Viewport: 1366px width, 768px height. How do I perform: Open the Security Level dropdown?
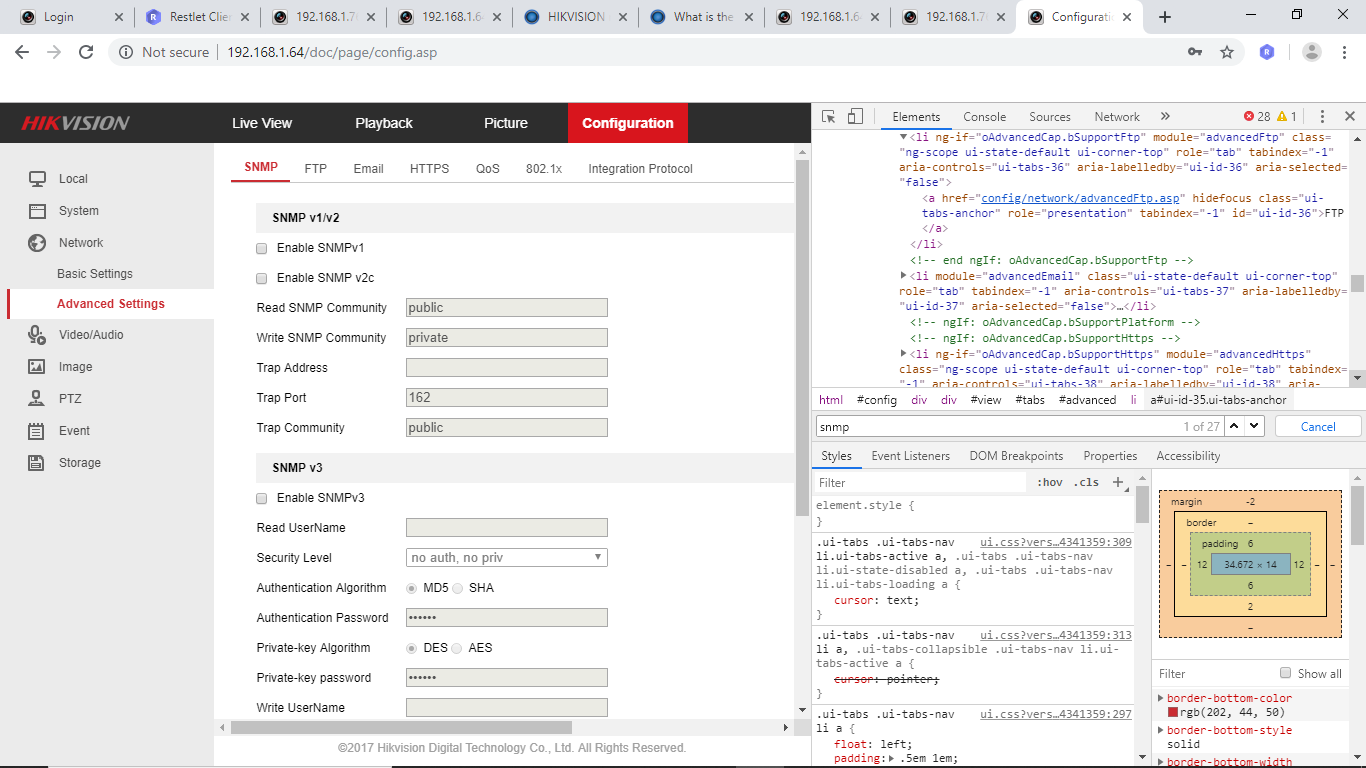(506, 558)
